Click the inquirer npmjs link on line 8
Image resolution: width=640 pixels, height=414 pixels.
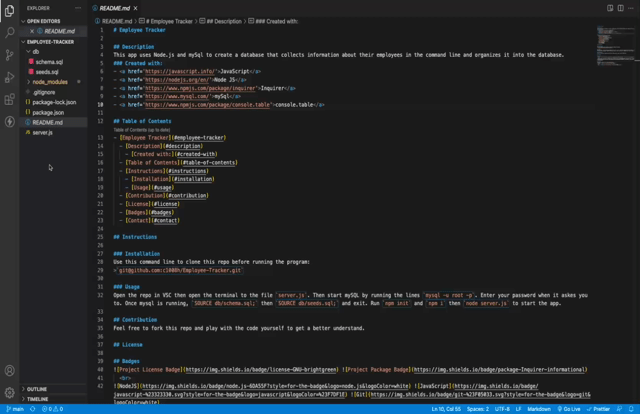click(x=201, y=88)
